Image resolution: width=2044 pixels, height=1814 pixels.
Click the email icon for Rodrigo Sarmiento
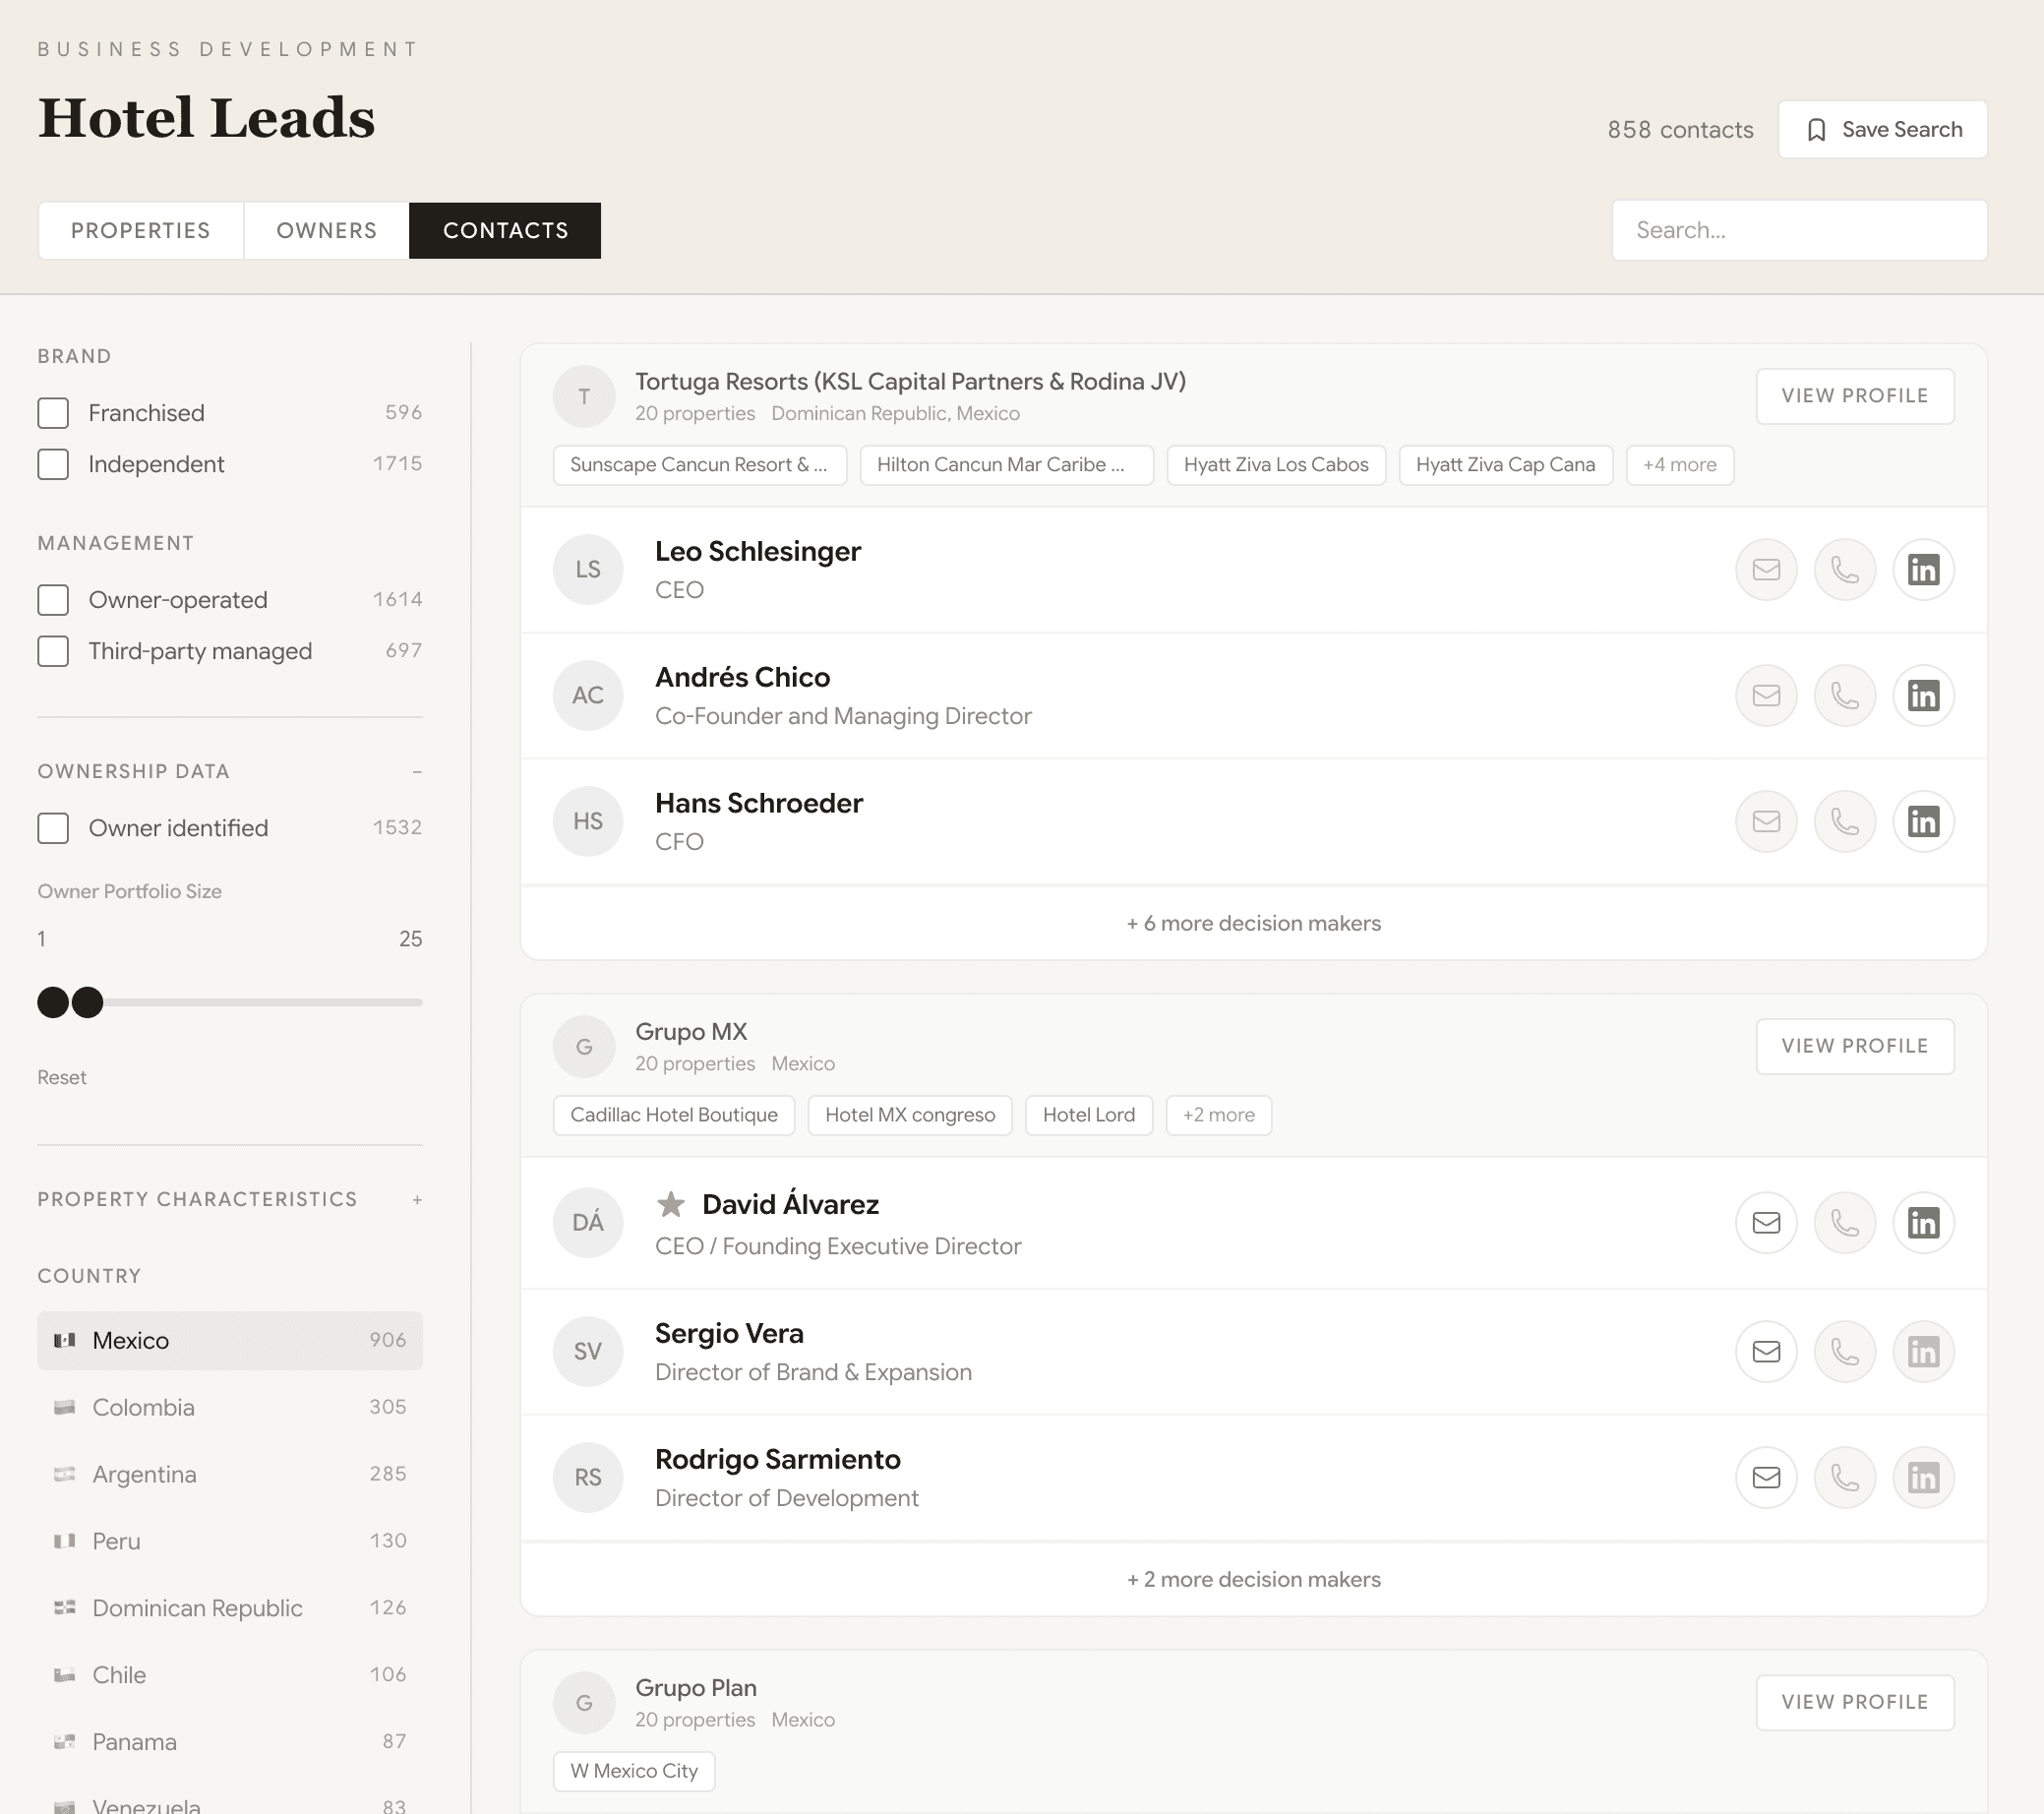(1766, 1478)
